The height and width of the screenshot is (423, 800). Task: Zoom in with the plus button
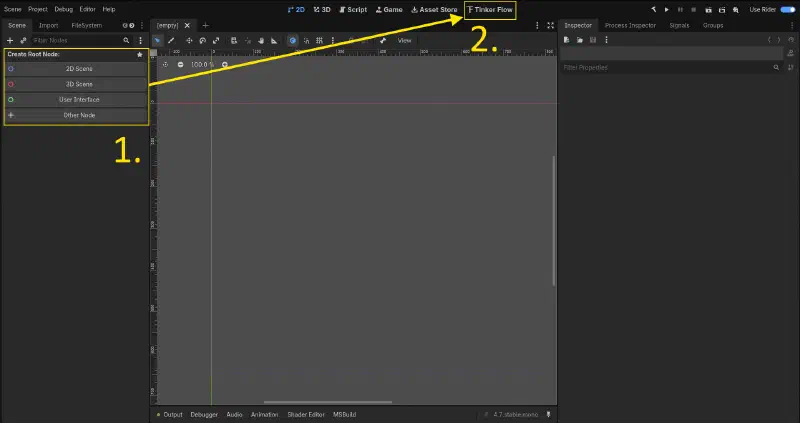point(224,65)
